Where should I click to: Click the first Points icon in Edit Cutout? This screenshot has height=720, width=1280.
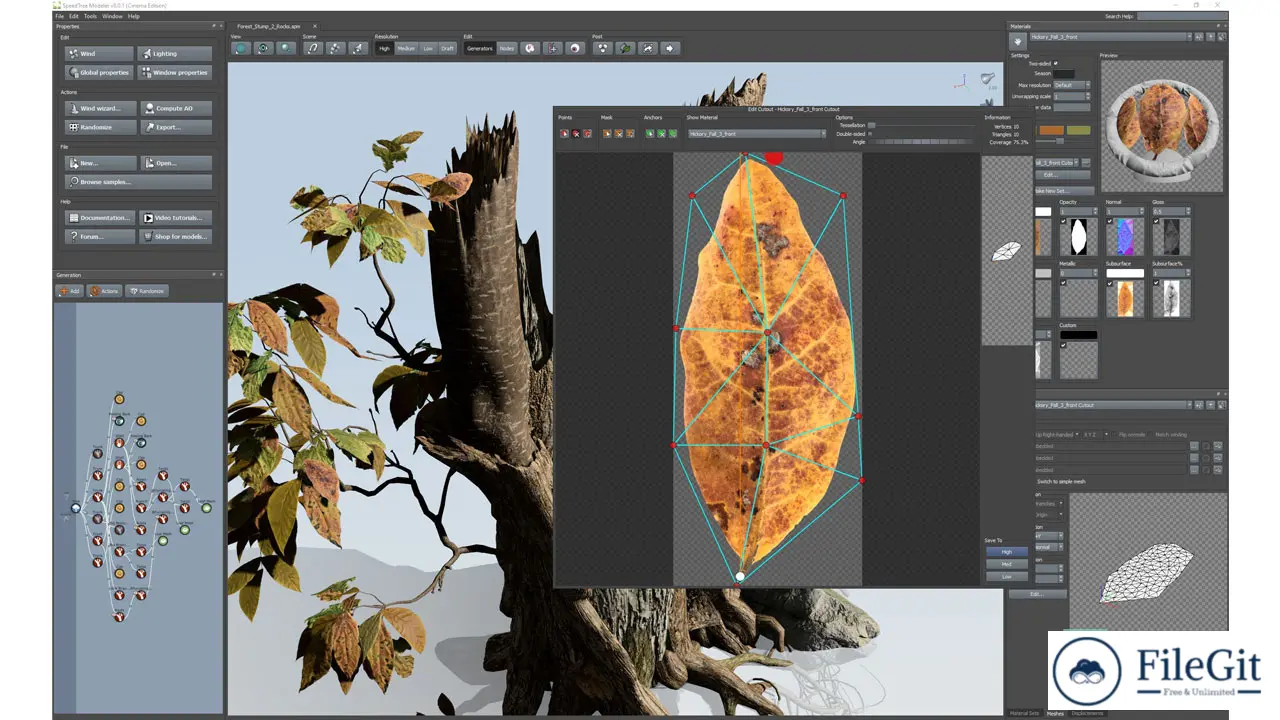click(x=564, y=132)
